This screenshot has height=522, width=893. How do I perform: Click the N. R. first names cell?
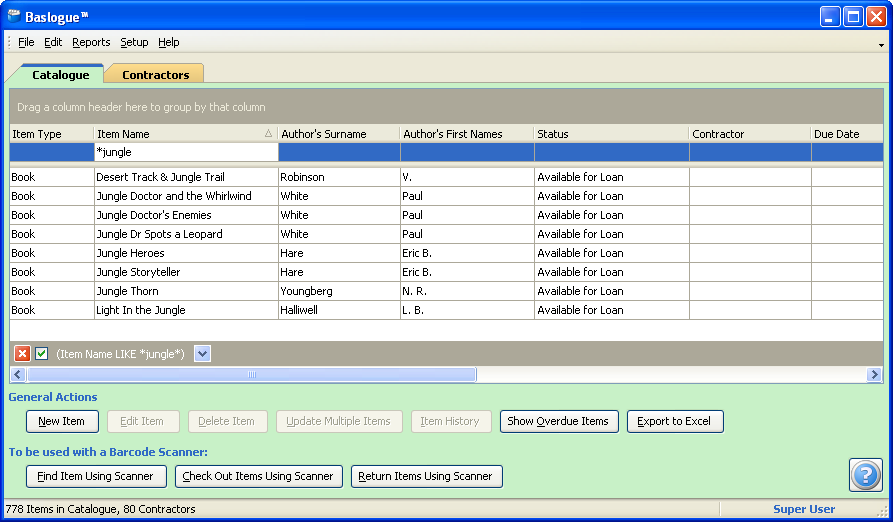pos(468,291)
